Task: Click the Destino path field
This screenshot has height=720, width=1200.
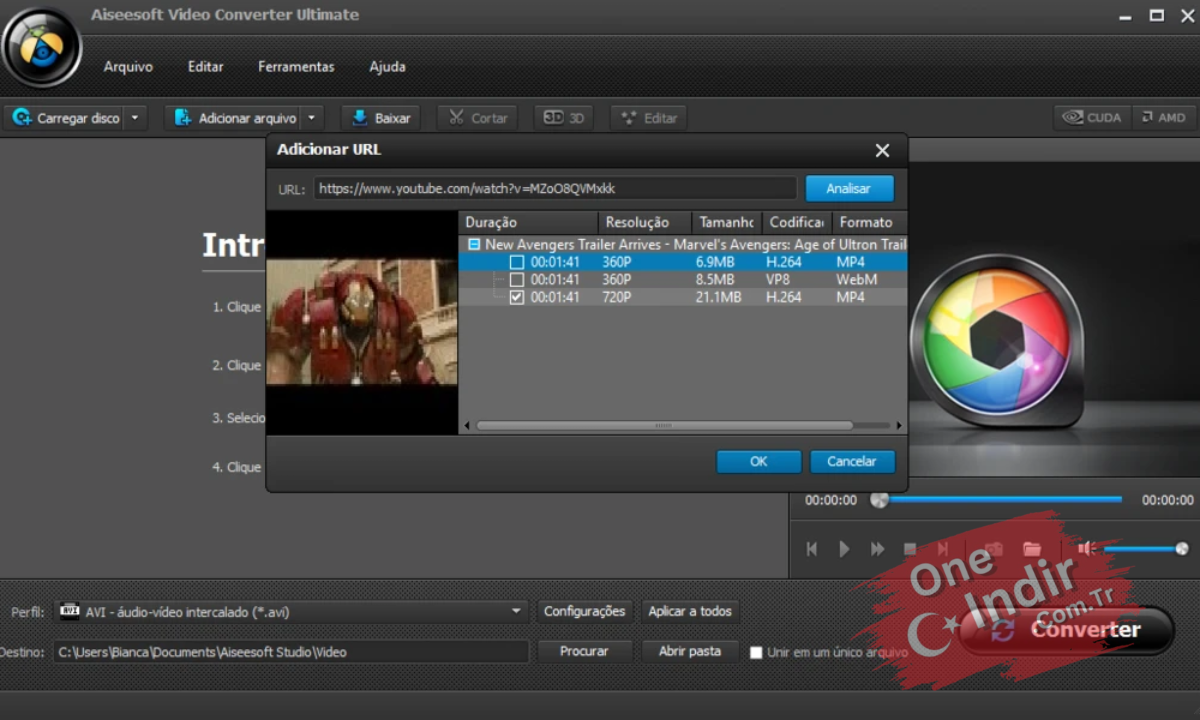Action: tap(291, 651)
